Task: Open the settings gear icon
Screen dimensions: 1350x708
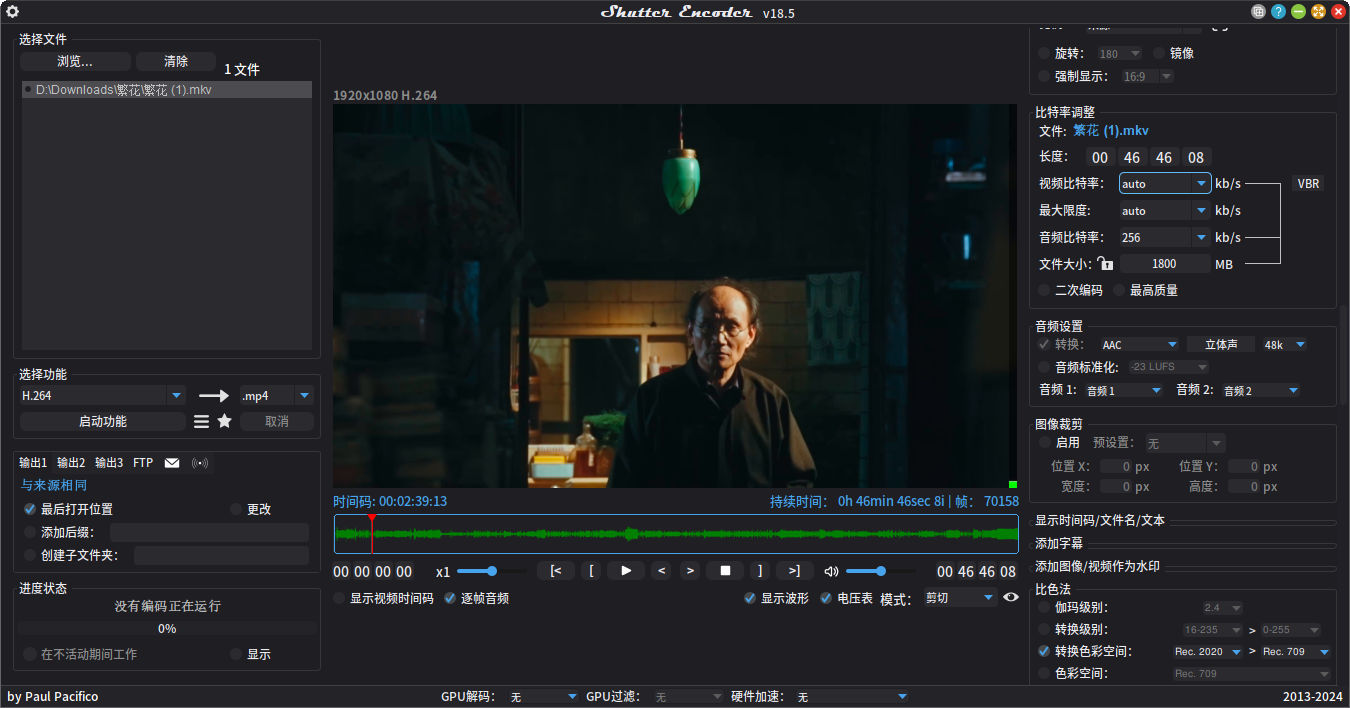Action: [x=13, y=12]
